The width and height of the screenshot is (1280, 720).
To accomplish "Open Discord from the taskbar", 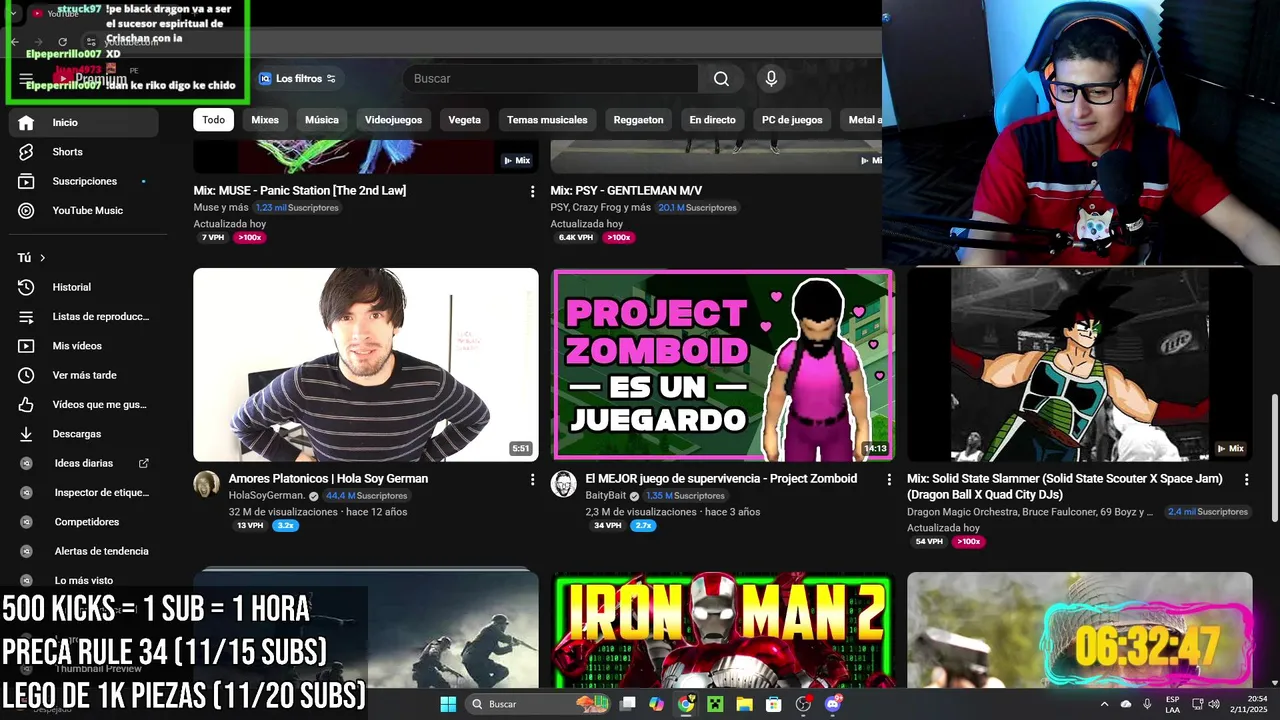I will pyautogui.click(x=833, y=704).
